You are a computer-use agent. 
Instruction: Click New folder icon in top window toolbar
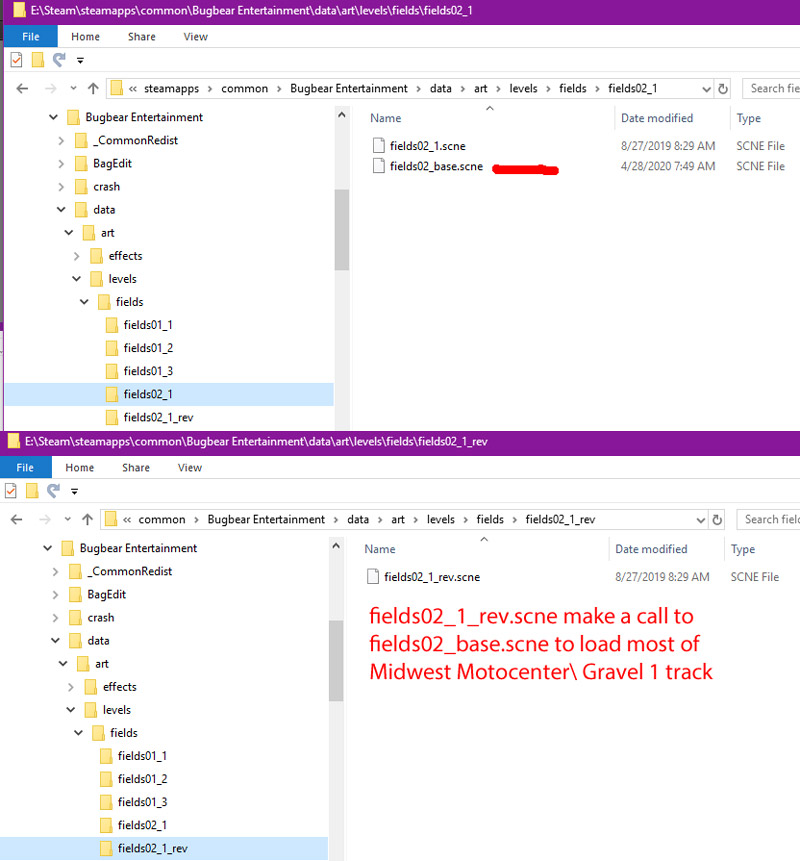click(x=38, y=60)
